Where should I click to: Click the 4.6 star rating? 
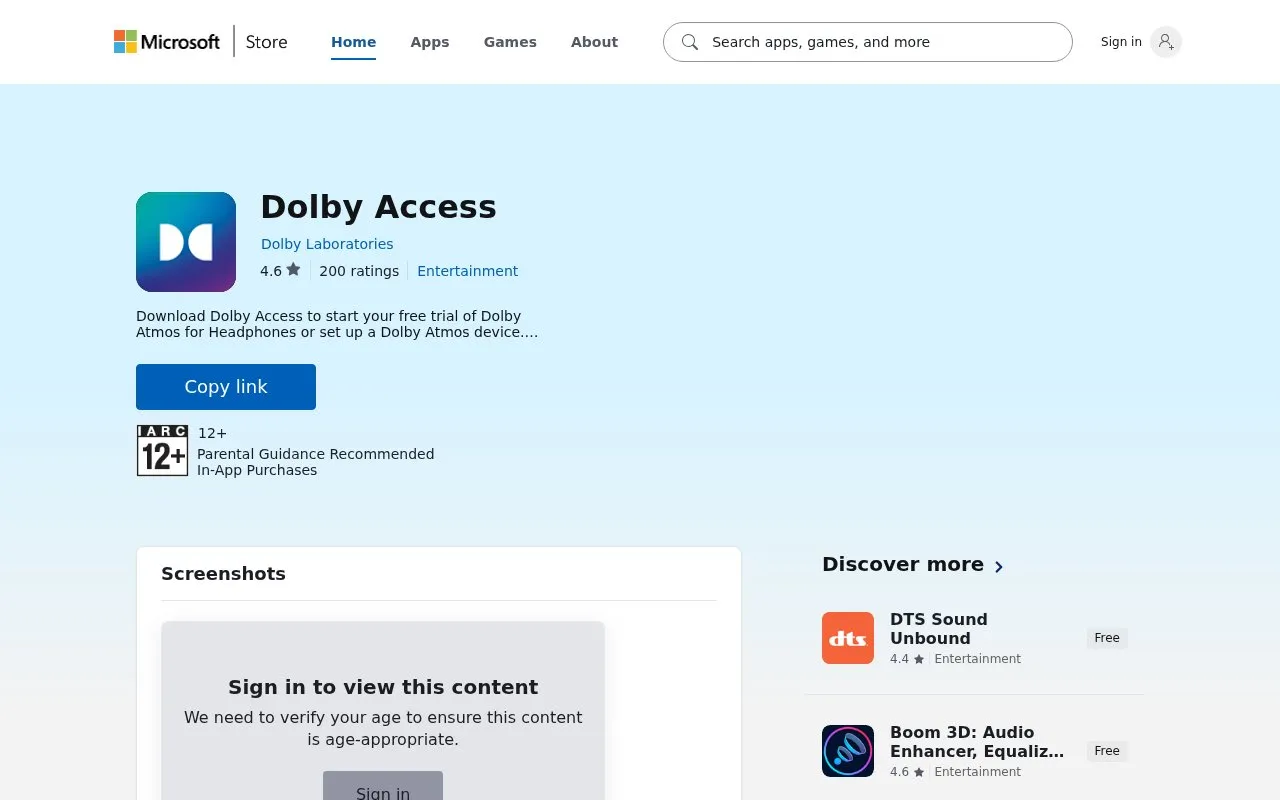pos(280,270)
